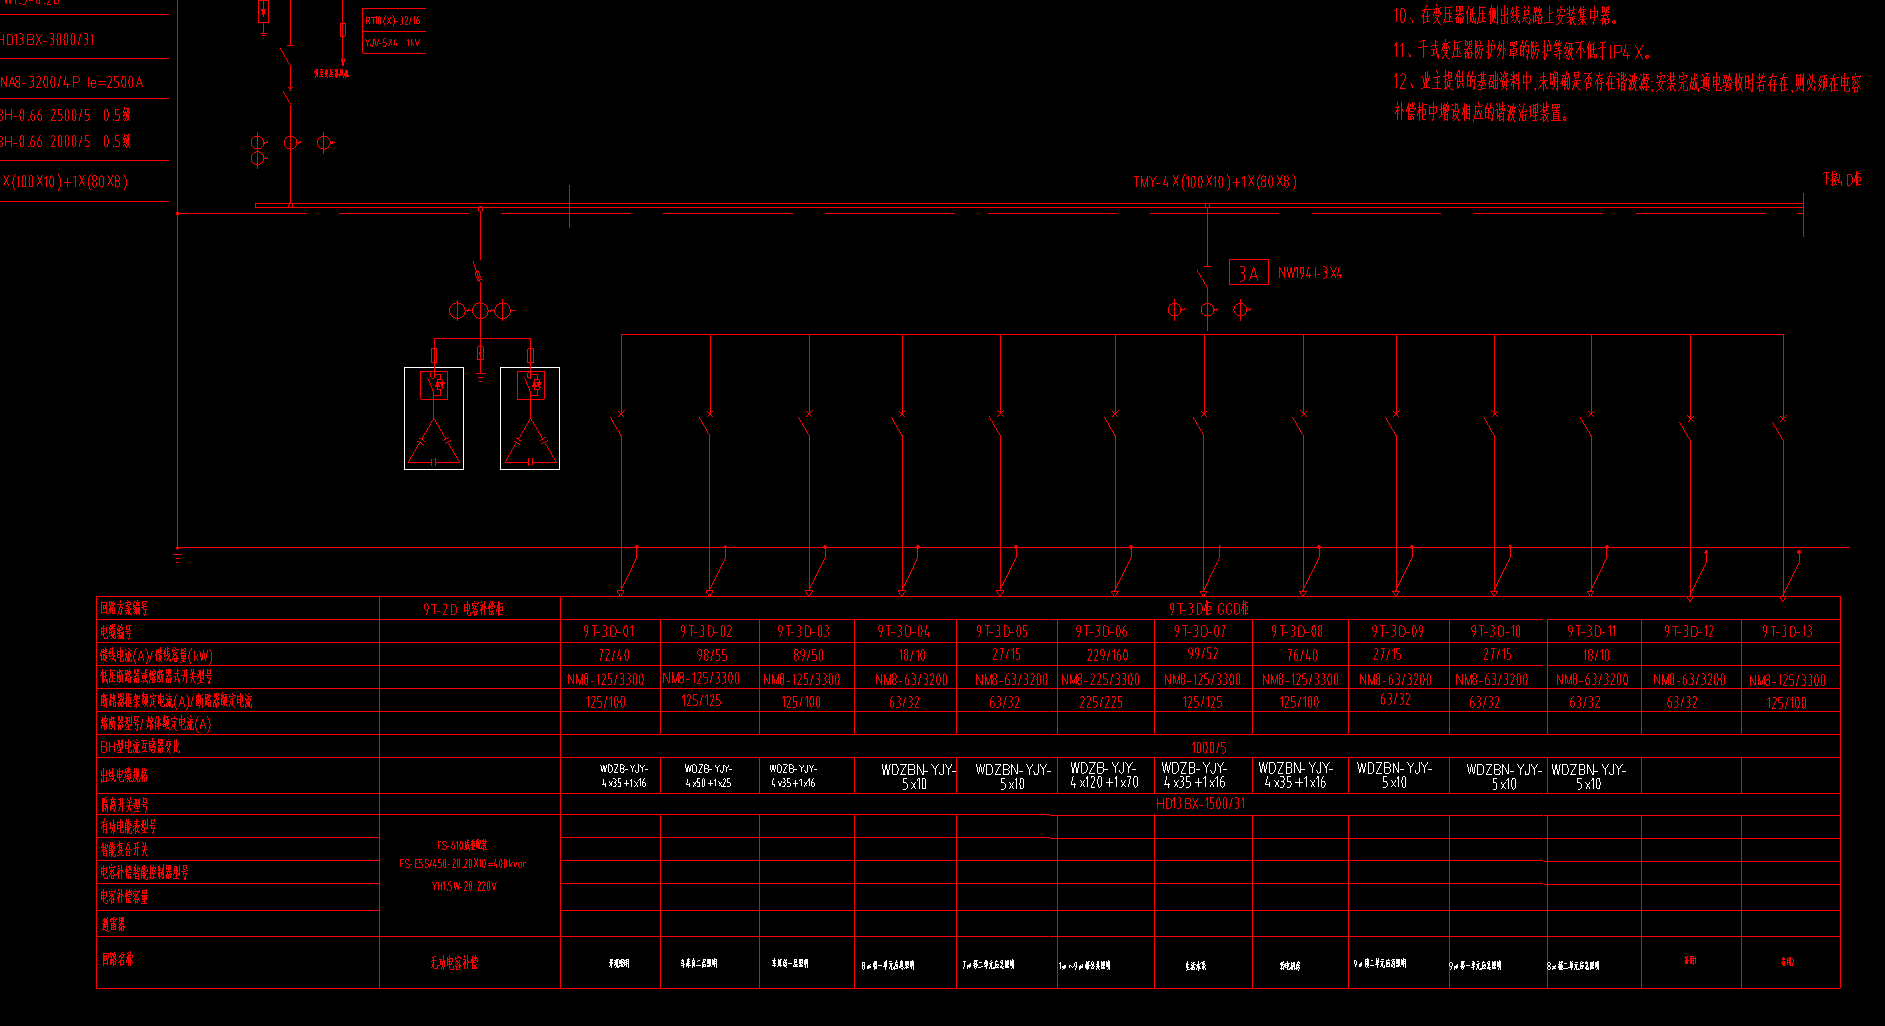
Task: Click the 89/50 current value
Action: click(808, 656)
